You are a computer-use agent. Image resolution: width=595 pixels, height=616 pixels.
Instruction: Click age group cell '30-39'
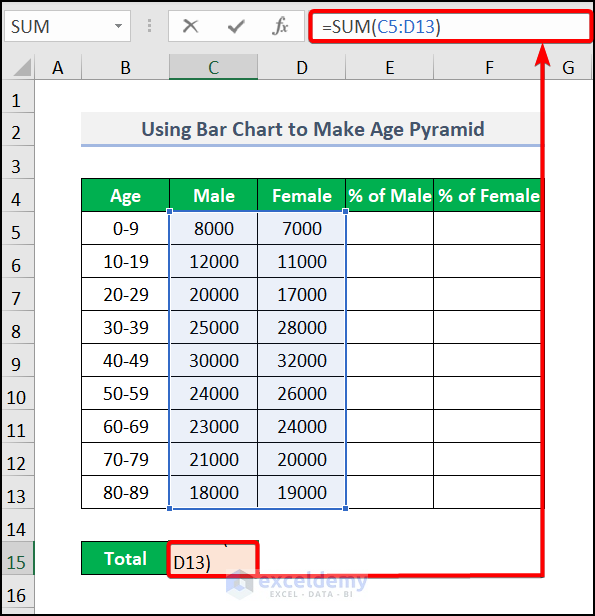coord(125,327)
